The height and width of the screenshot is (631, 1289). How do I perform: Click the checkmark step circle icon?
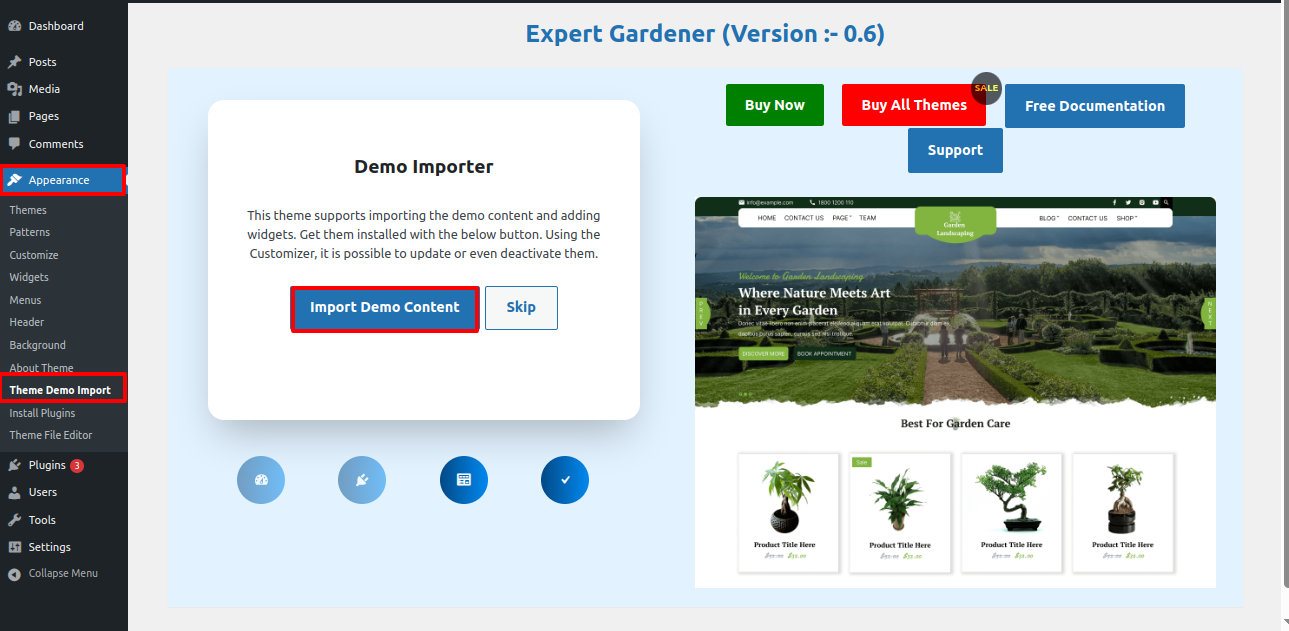click(565, 480)
